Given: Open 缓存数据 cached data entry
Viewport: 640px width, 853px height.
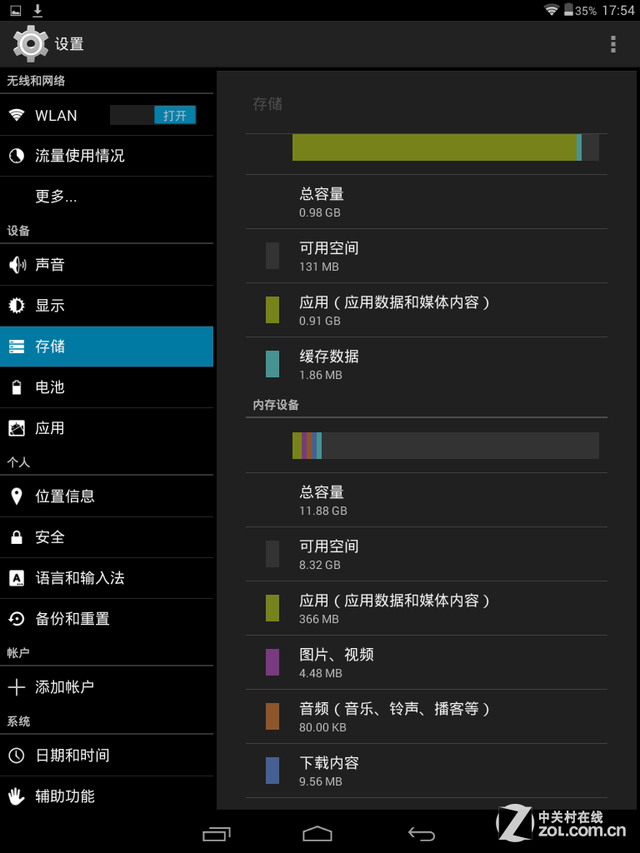Looking at the screenshot, I should click(329, 364).
